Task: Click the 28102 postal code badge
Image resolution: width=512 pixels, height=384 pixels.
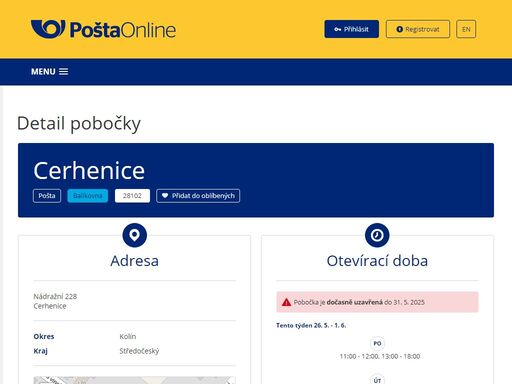Action: pos(132,196)
